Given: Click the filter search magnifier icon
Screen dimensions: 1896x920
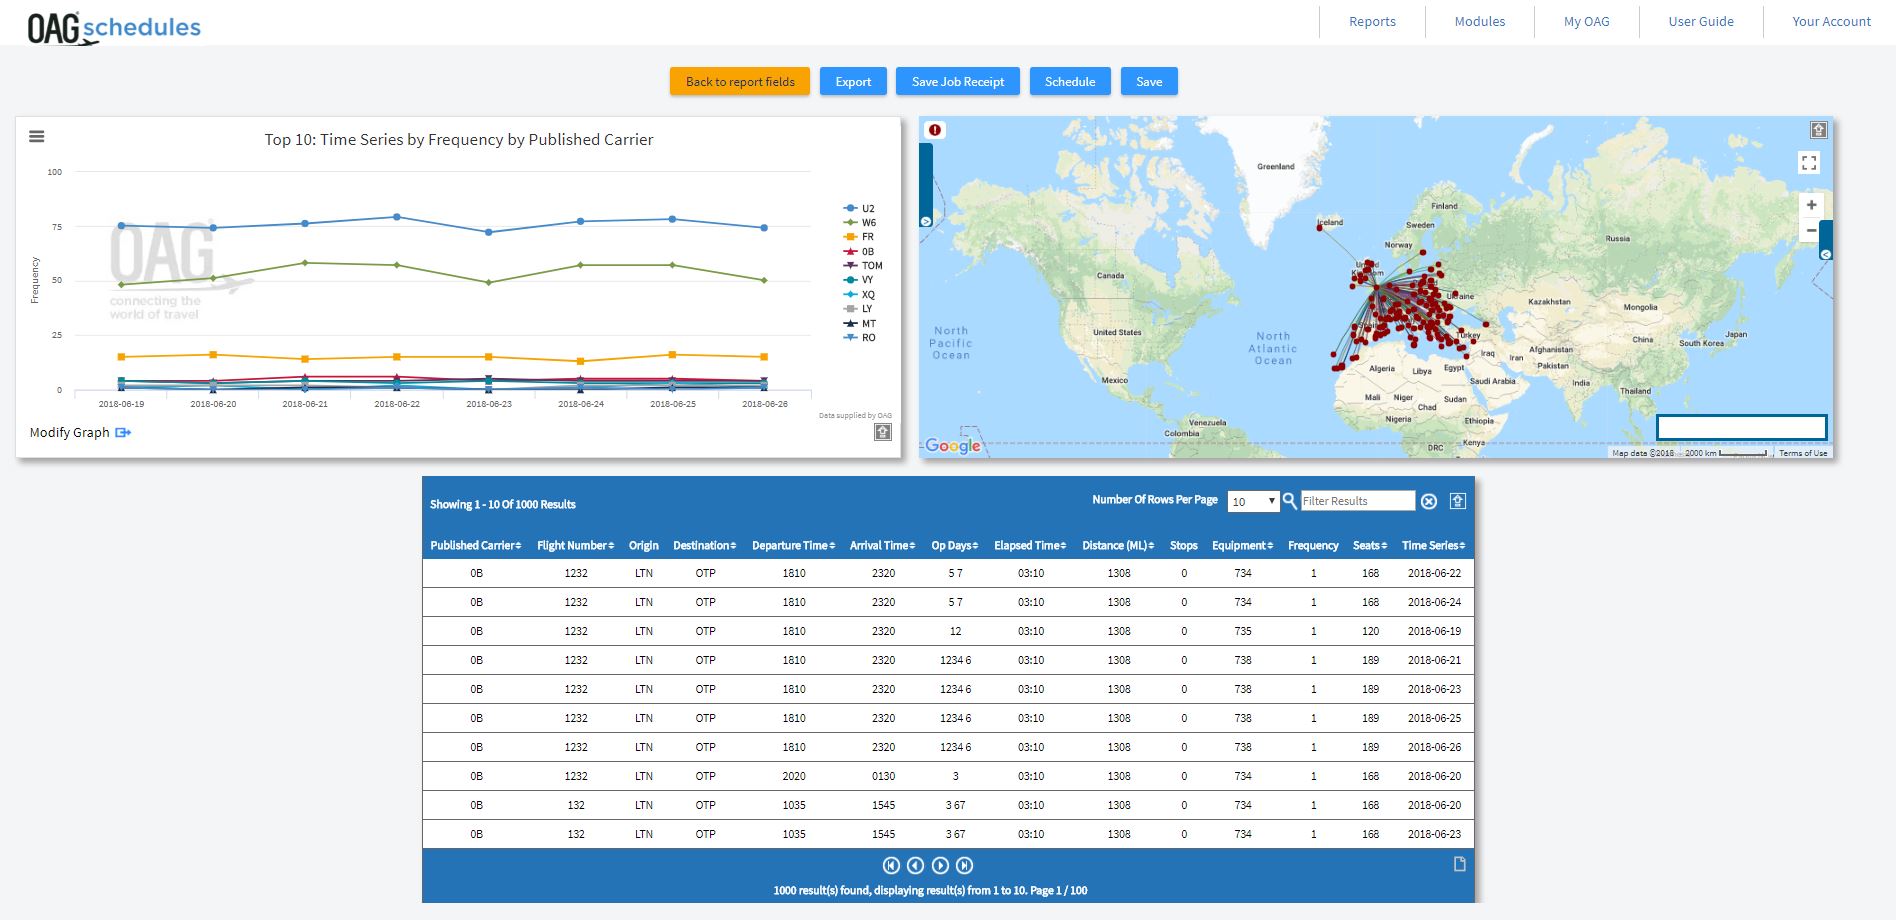Looking at the screenshot, I should tap(1290, 501).
